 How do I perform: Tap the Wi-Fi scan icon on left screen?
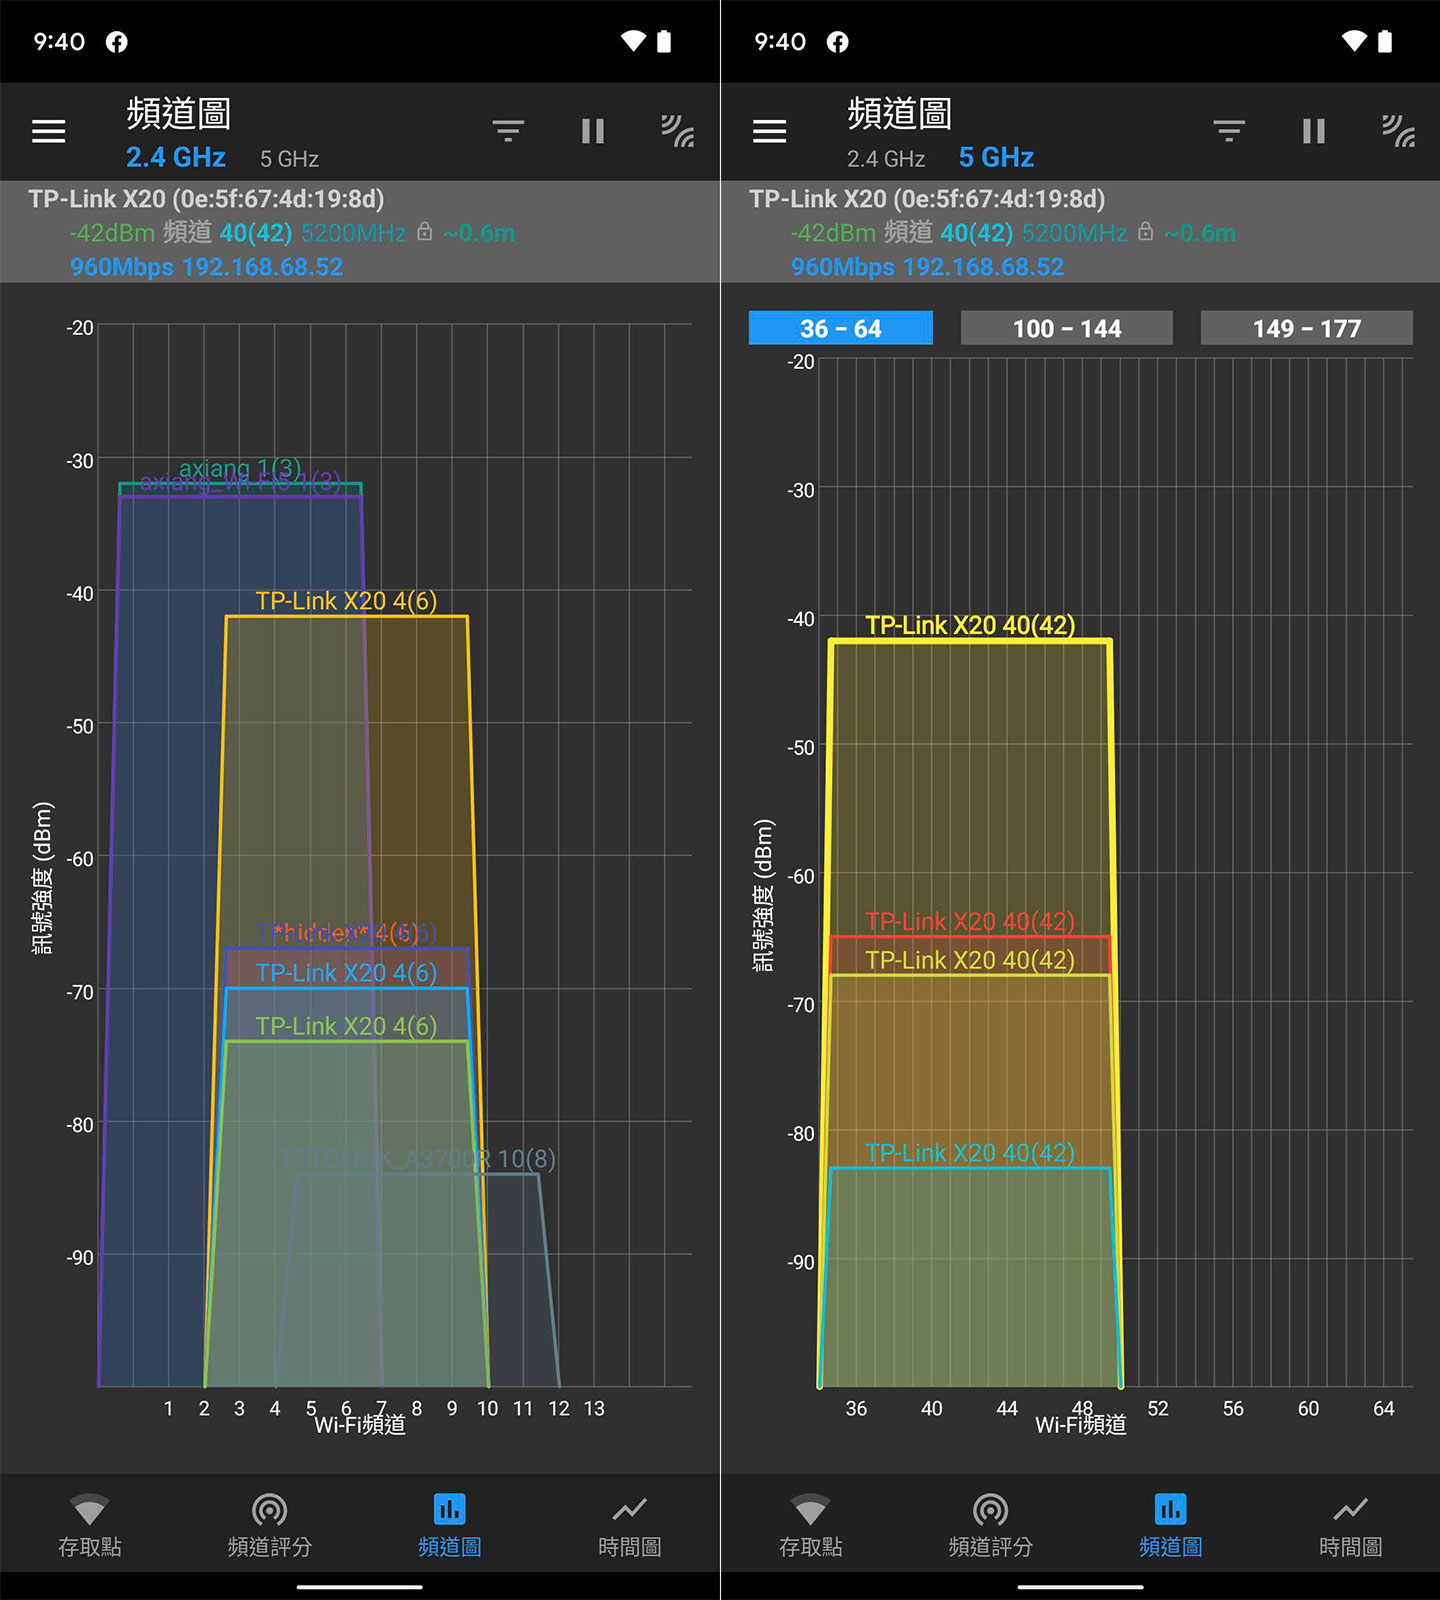click(x=677, y=131)
